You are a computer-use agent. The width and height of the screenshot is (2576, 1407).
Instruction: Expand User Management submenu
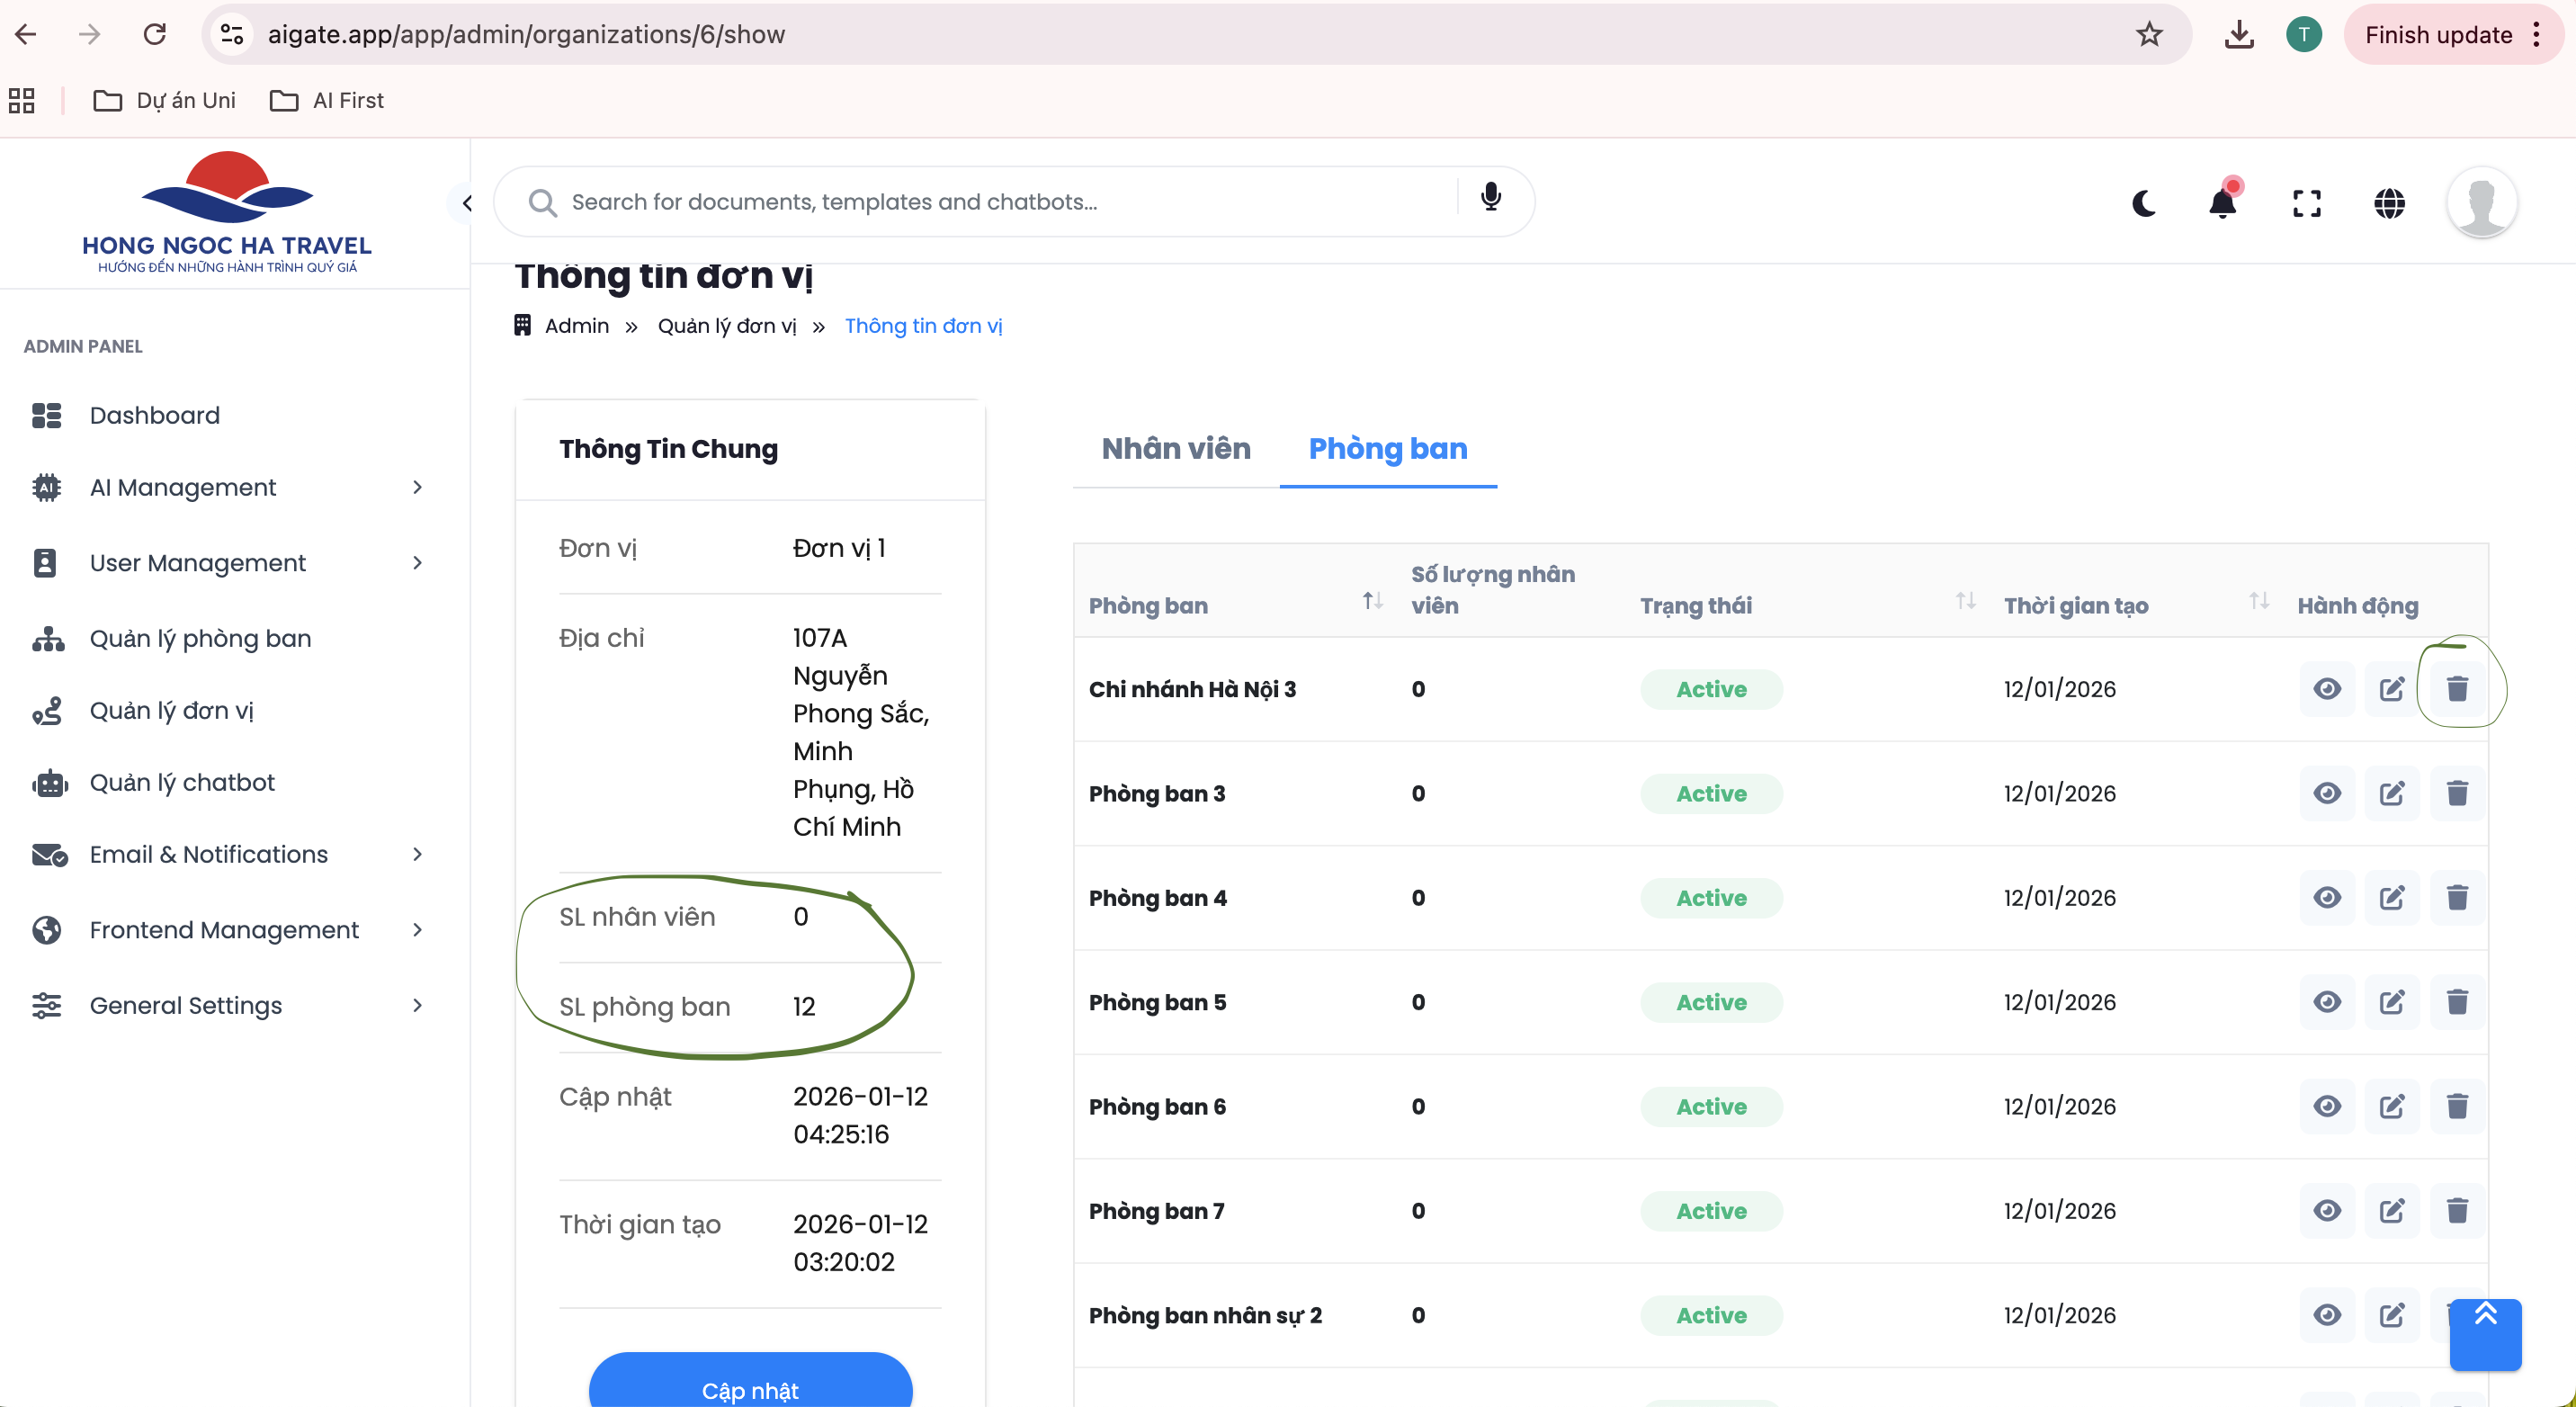point(226,563)
